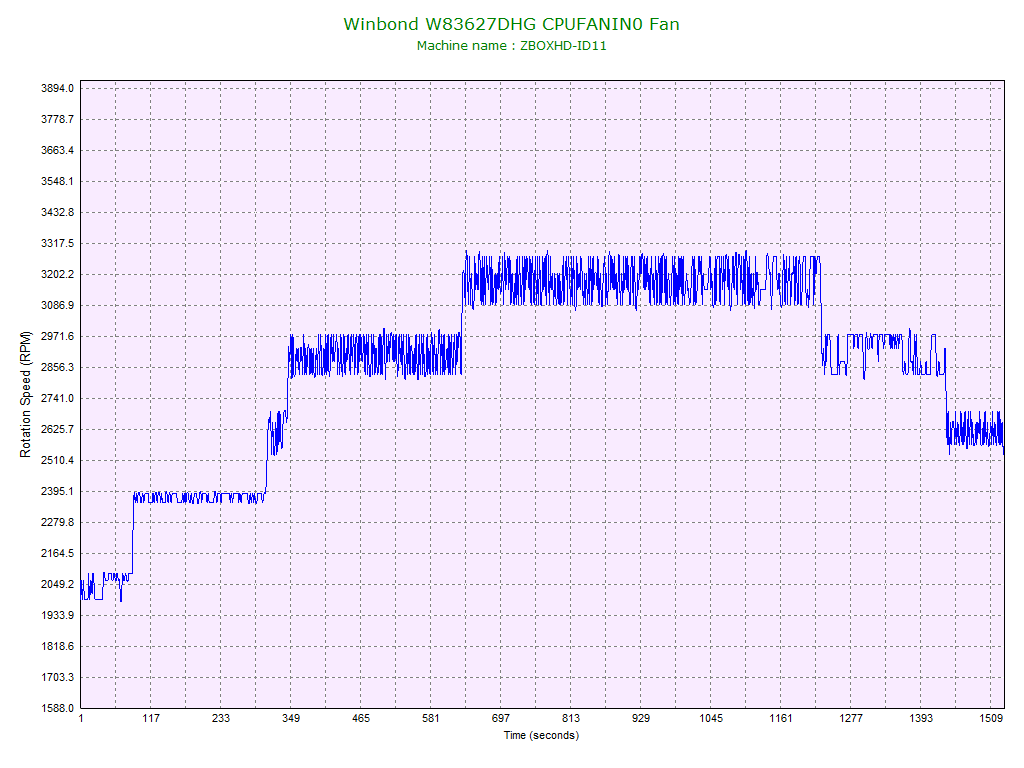Click the 3432.8 y-axis value
Screen dimensions: 1024x768
57,212
